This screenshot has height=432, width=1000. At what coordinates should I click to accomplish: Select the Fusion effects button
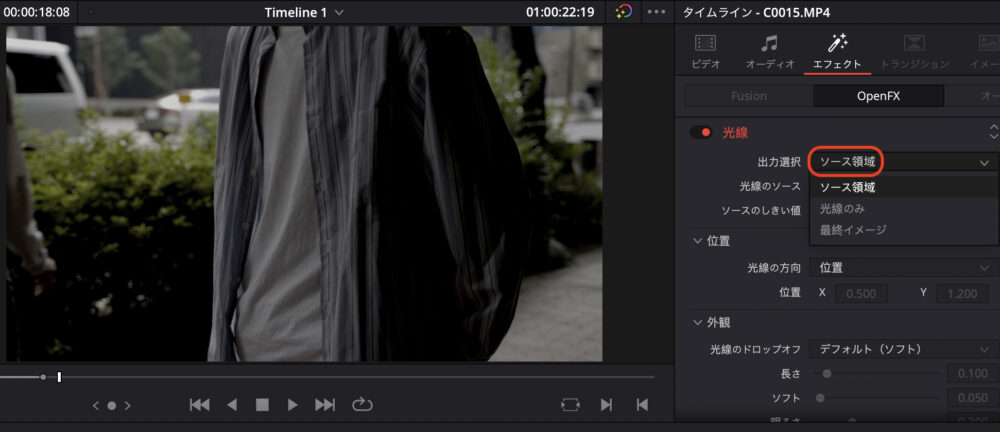[x=748, y=96]
